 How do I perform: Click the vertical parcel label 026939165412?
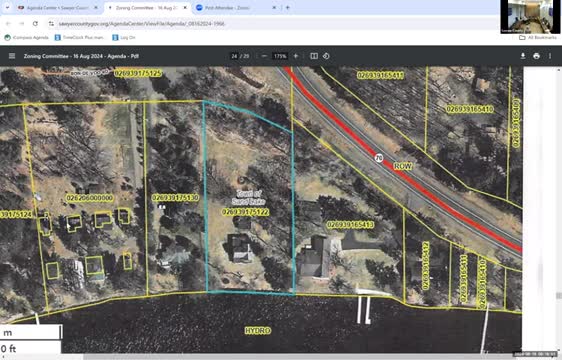coord(425,266)
